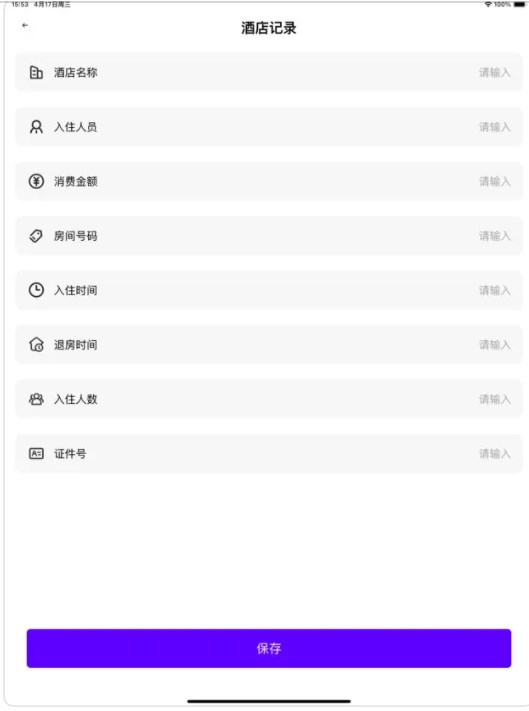Tap the back arrow icon
529x711 pixels.
coord(25,25)
